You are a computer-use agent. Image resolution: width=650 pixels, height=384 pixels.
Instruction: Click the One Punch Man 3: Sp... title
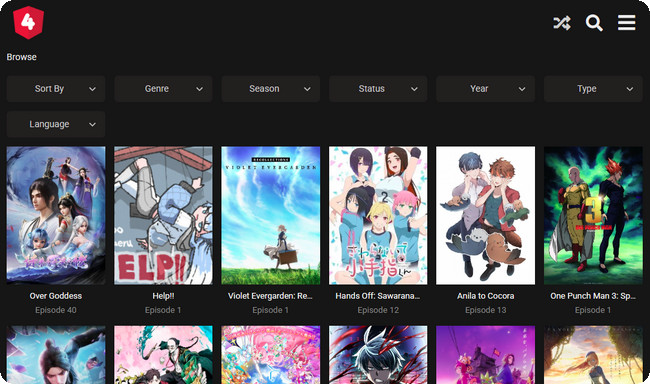593,296
